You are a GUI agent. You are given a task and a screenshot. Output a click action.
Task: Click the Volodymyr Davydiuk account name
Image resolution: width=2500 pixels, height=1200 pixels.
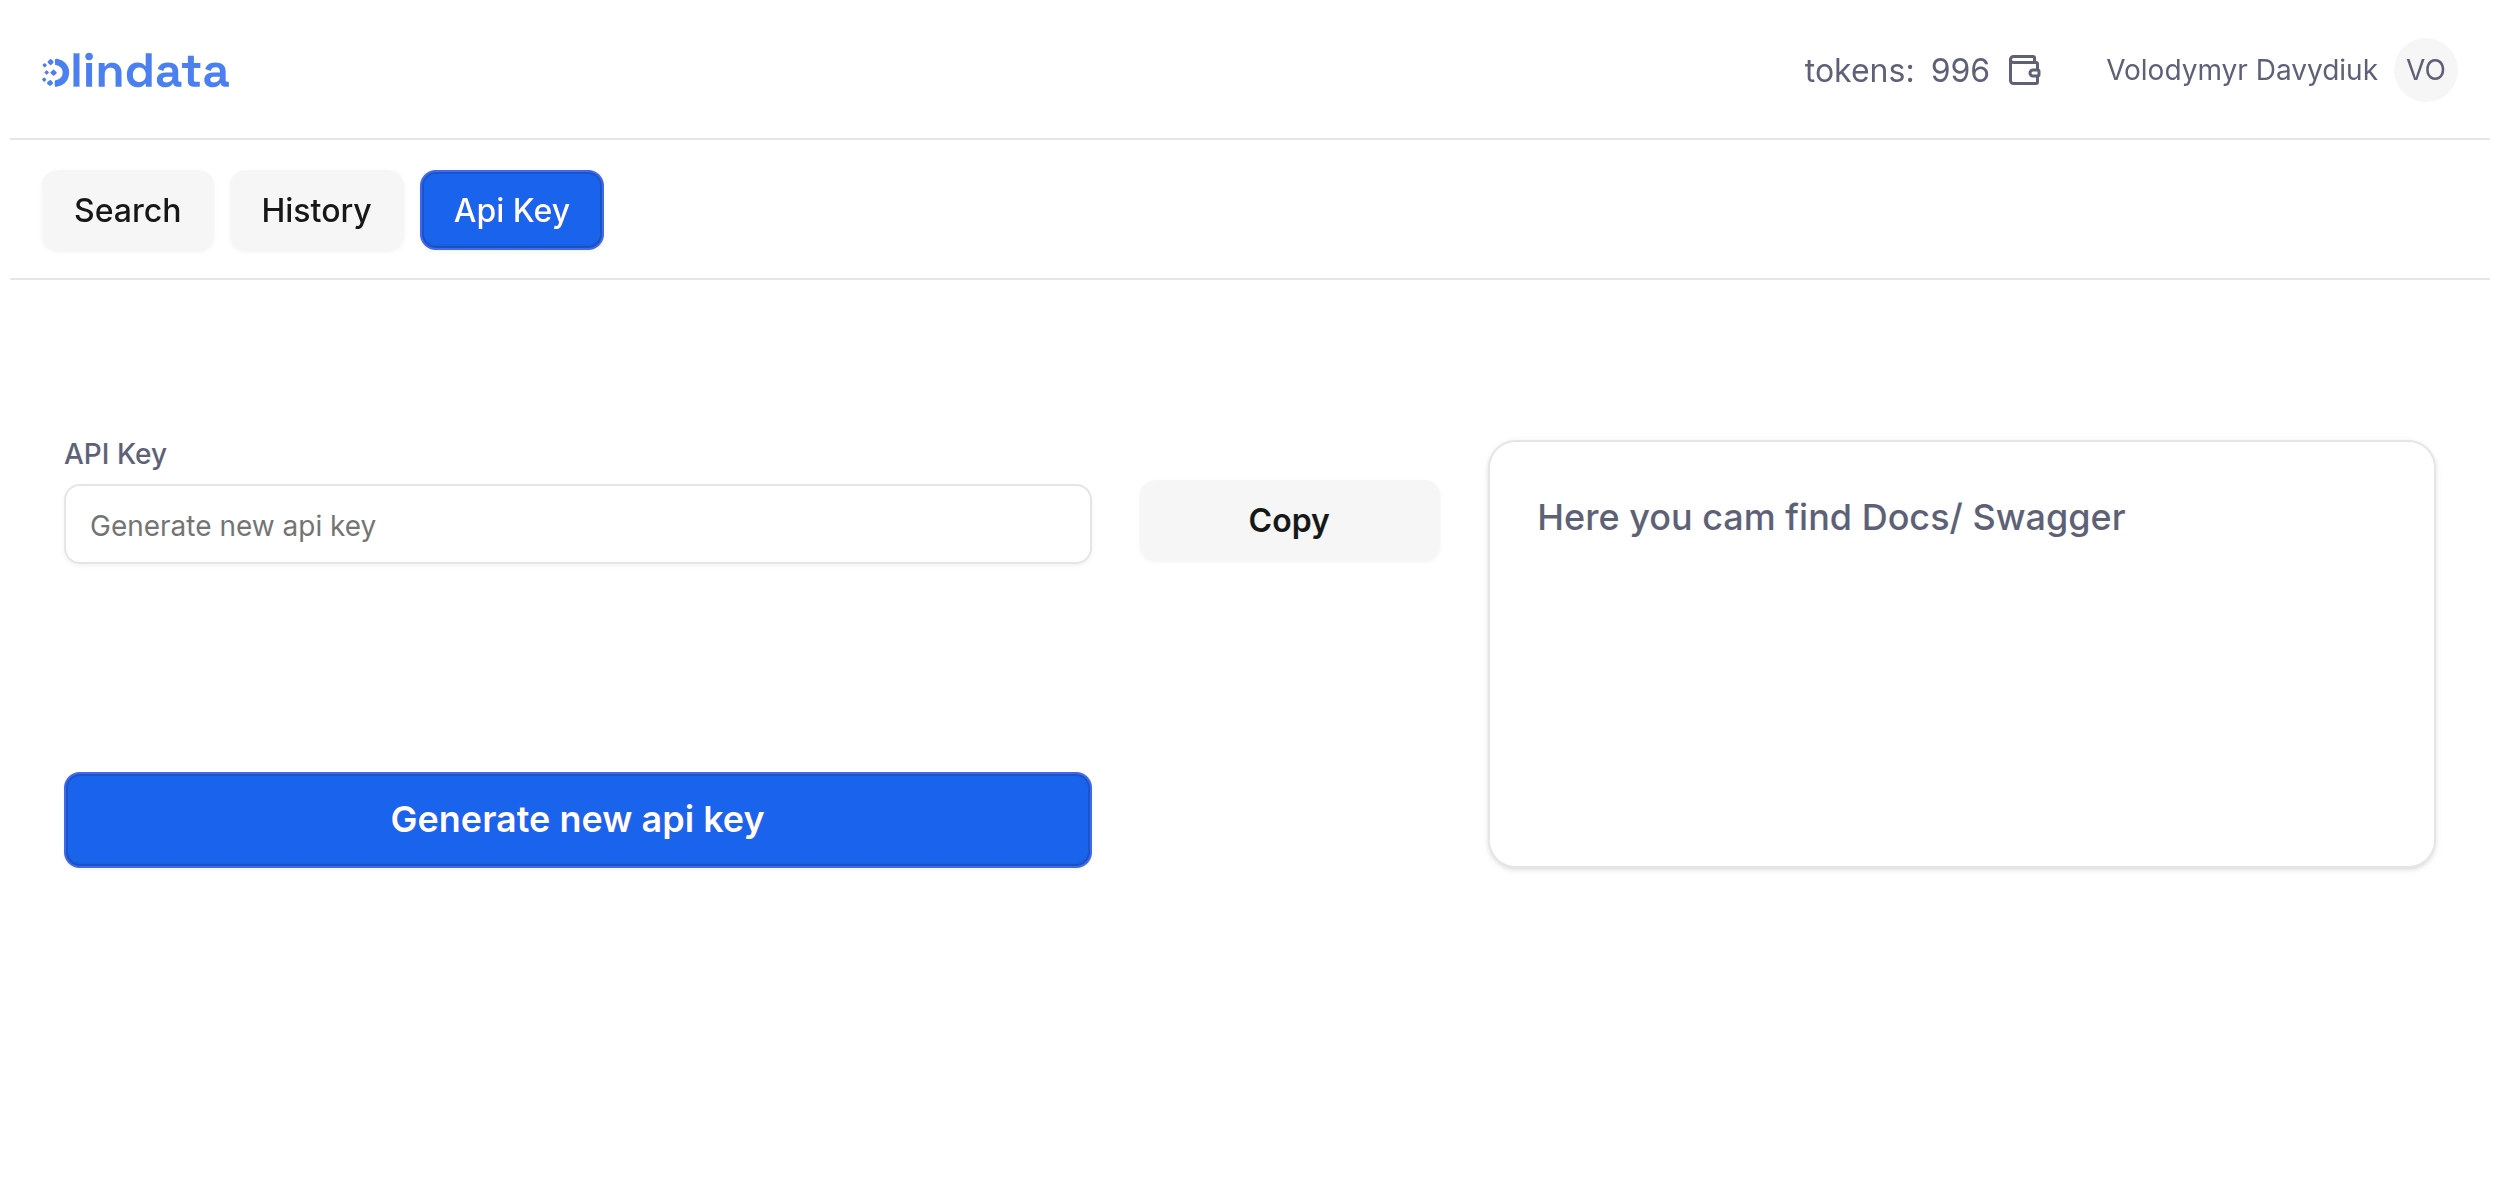tap(2241, 70)
